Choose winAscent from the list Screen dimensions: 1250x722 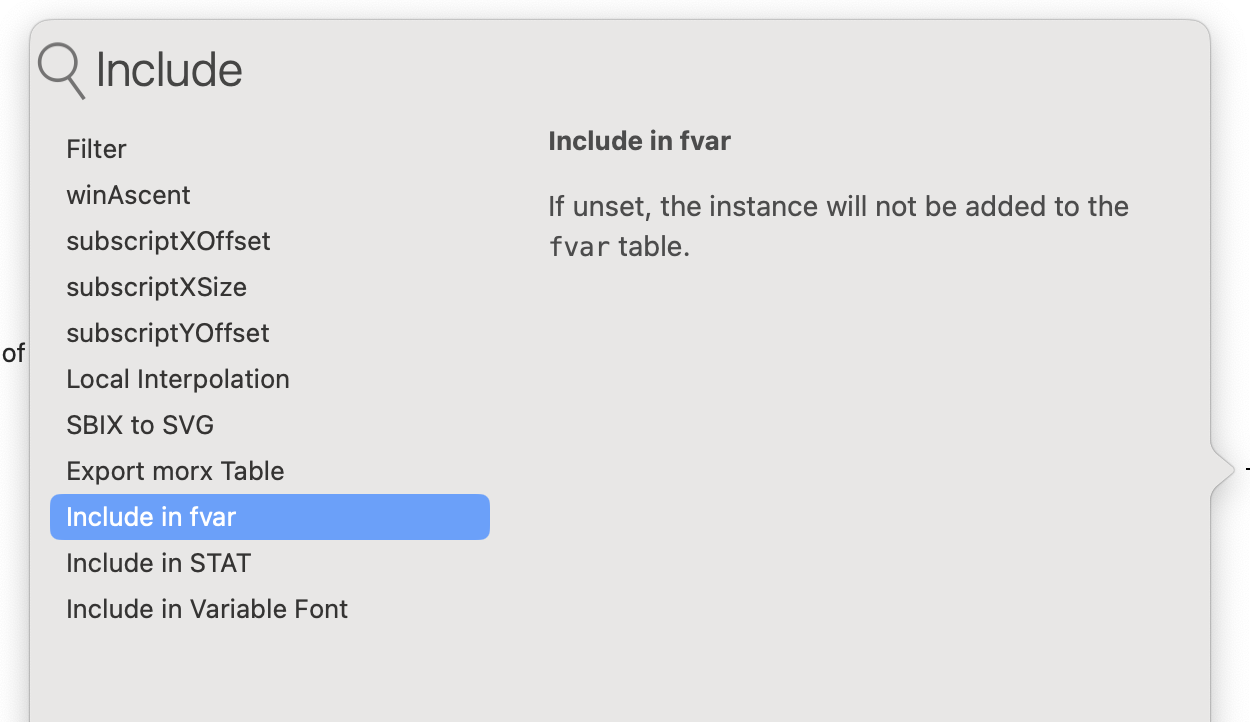click(128, 195)
